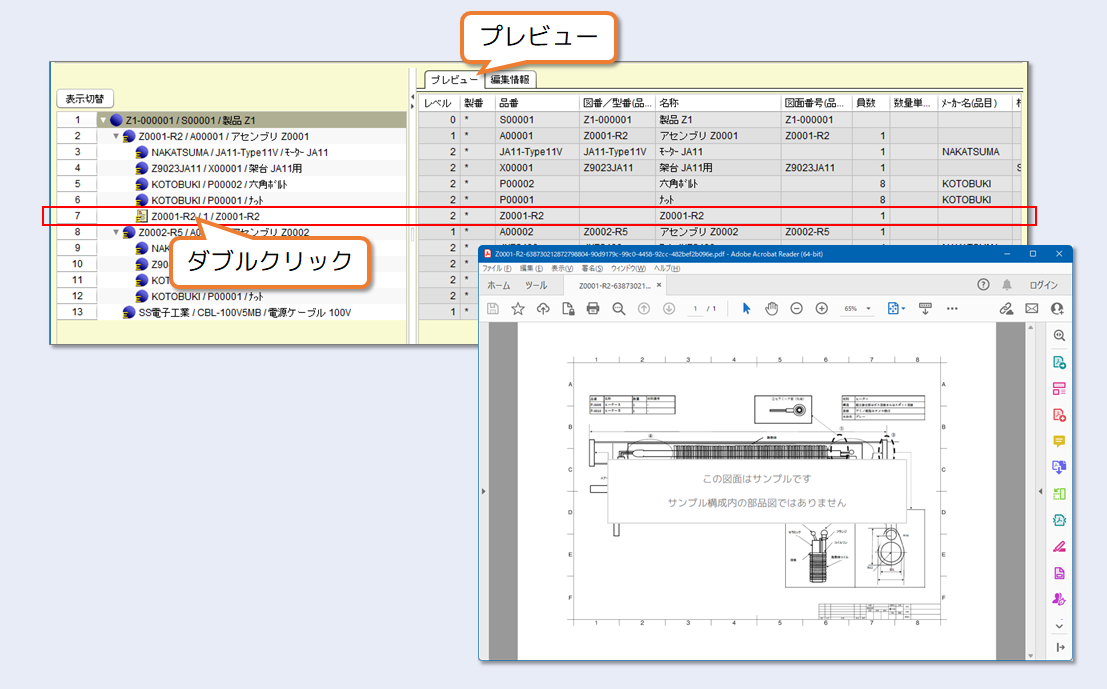Click the current page number field

click(695, 308)
